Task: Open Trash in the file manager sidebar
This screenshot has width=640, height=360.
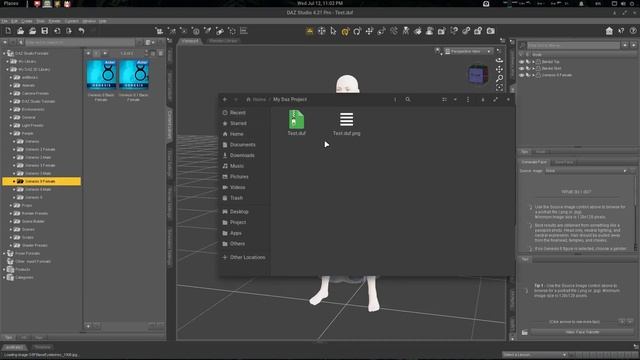Action: coord(236,198)
